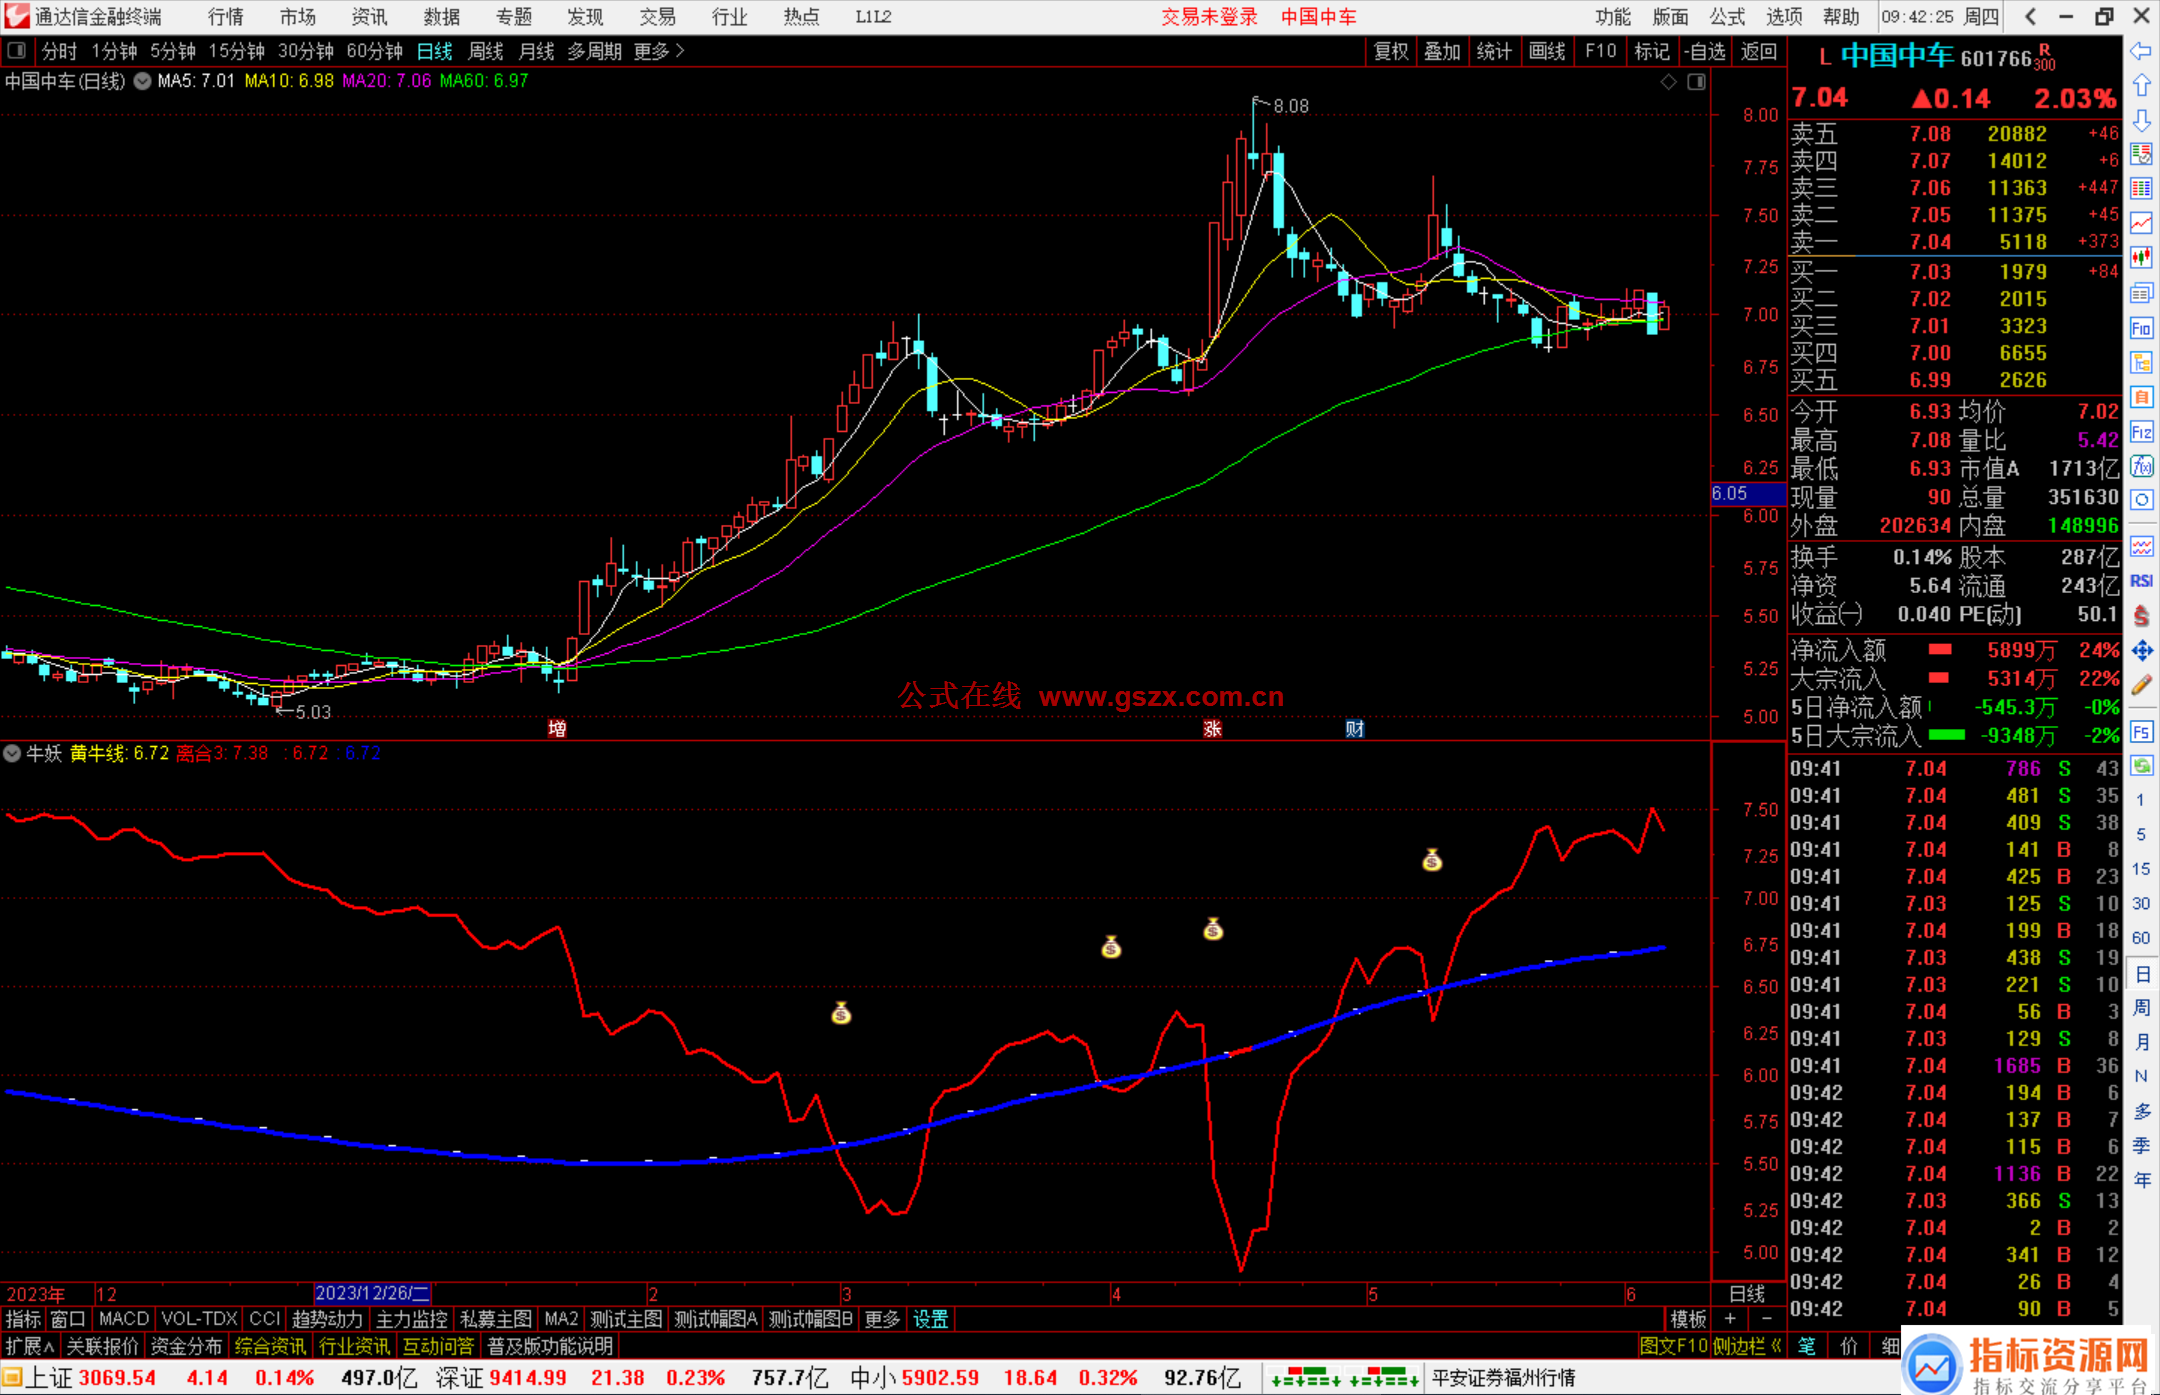Select the 周线 period tab in toolbar
Screen dimensions: 2160x1395
(486, 51)
